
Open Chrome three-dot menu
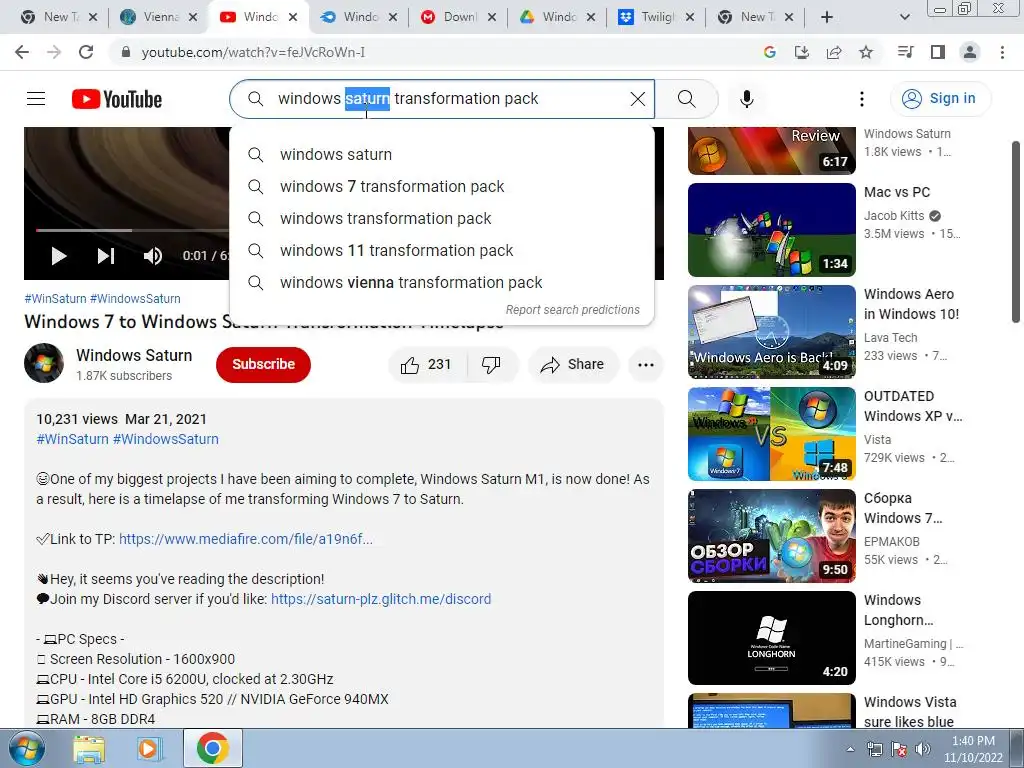pos(1002,52)
